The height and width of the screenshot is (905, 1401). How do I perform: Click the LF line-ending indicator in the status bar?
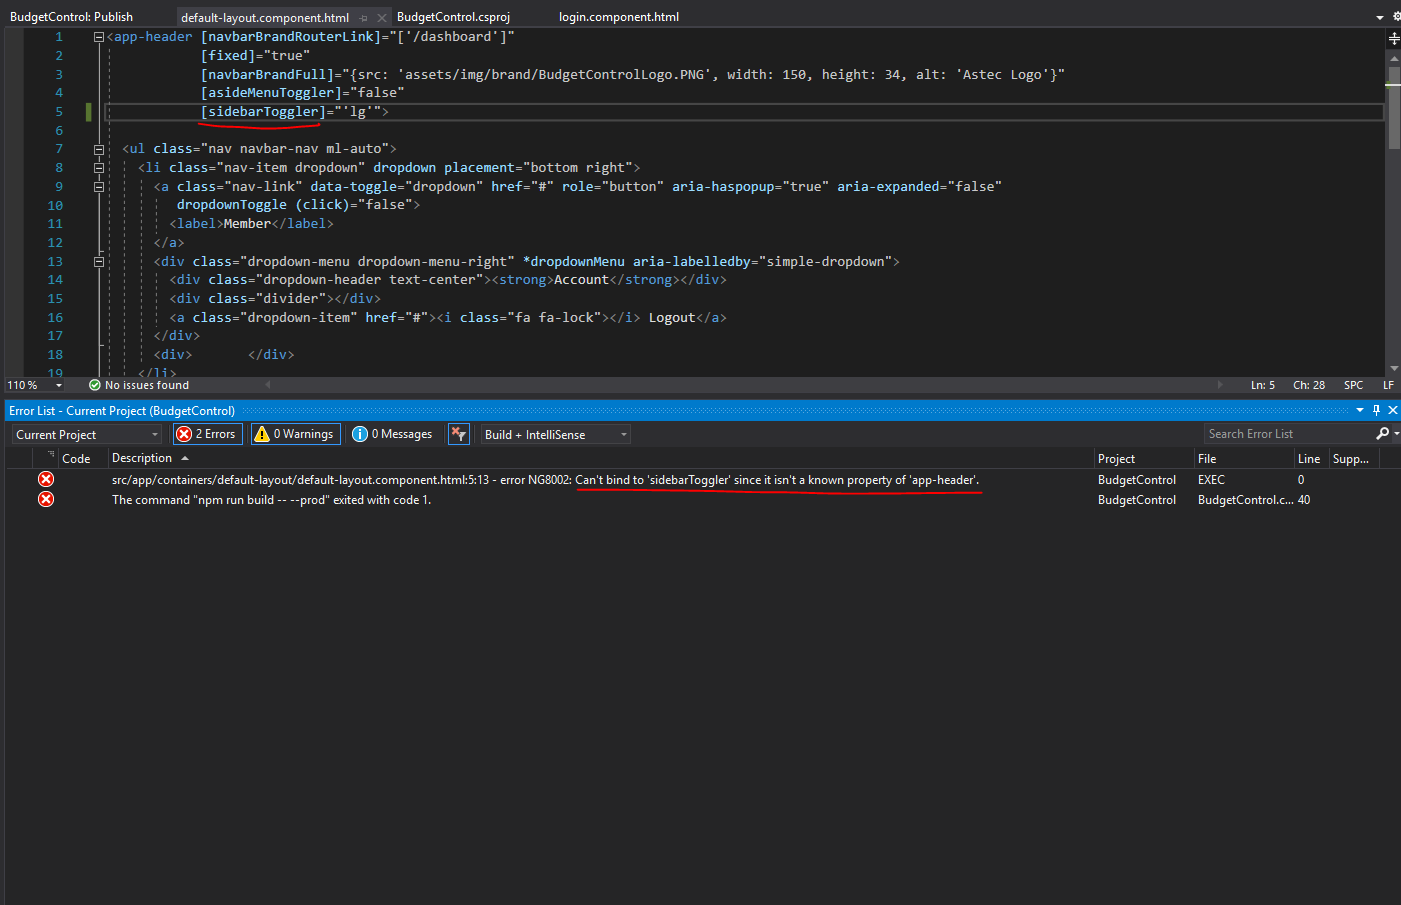[1388, 384]
